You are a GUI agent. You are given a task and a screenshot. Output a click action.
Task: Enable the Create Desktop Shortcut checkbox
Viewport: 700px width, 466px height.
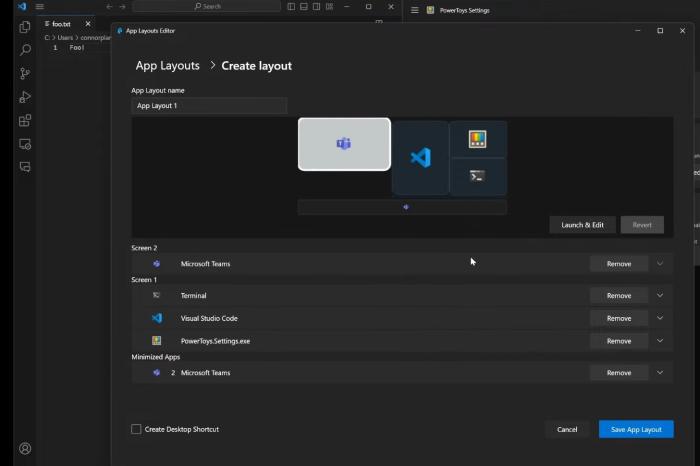point(136,429)
